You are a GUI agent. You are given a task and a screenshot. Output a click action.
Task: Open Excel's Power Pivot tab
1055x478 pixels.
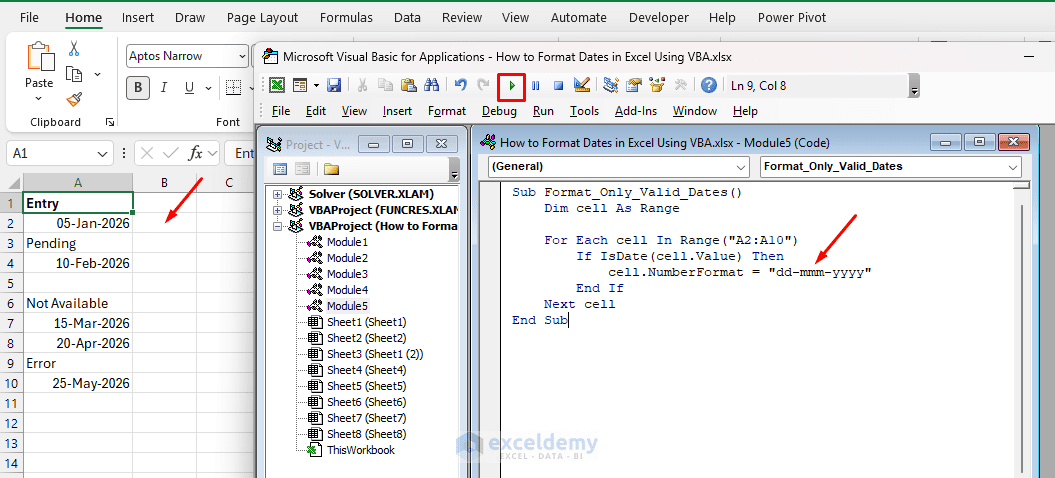point(792,18)
